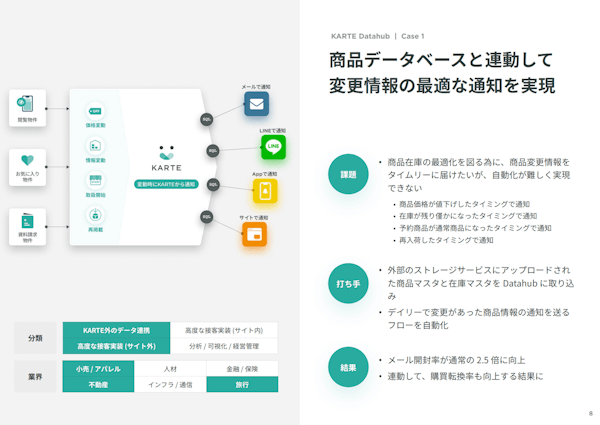
Task: Select the インフラ / 通信 cell
Action: click(170, 384)
